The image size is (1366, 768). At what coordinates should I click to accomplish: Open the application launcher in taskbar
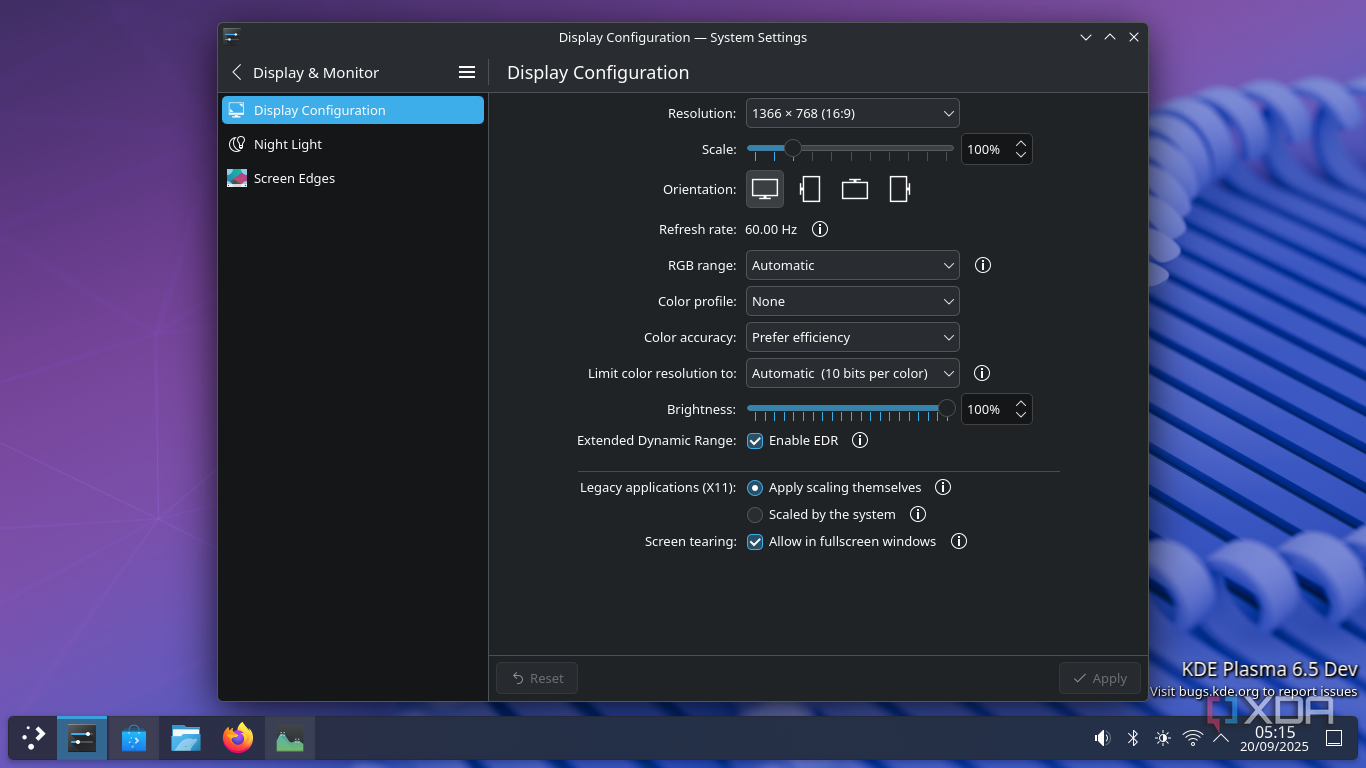pyautogui.click(x=33, y=738)
